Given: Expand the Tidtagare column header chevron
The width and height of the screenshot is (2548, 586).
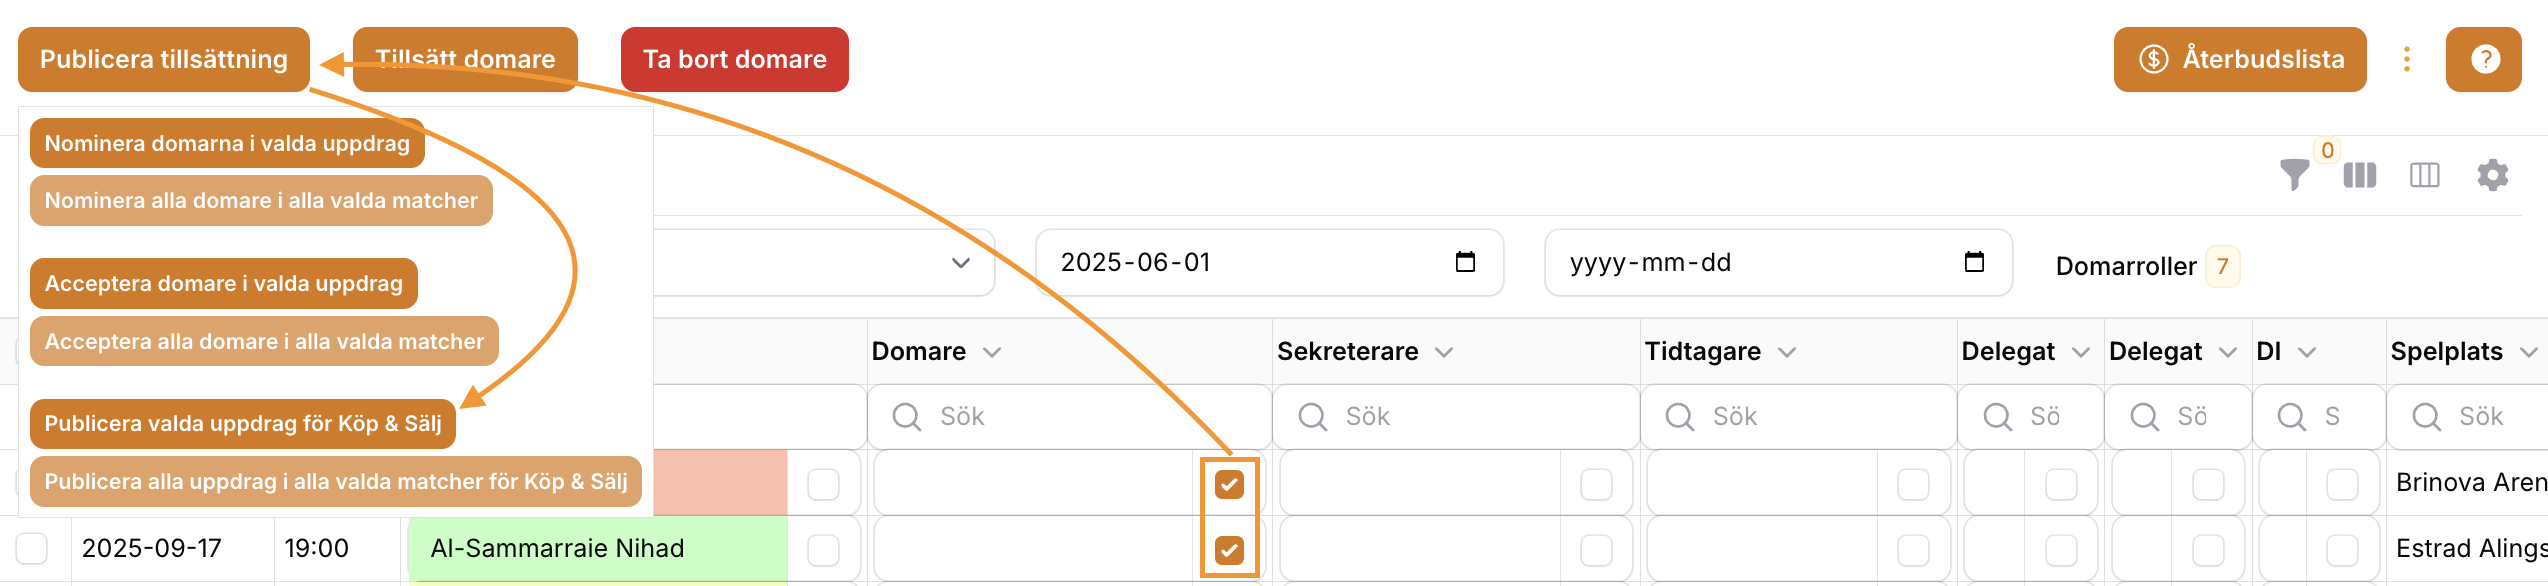Looking at the screenshot, I should pyautogui.click(x=1787, y=352).
